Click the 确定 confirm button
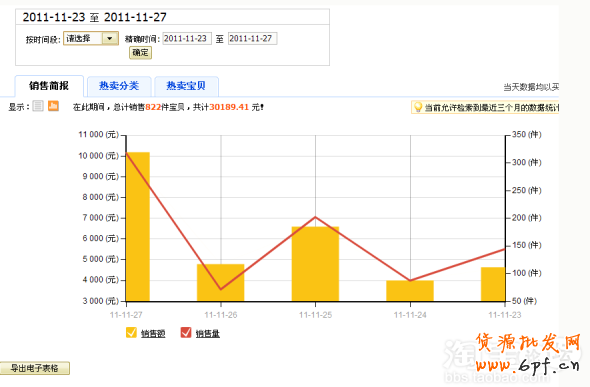Viewport: 590px width, 387px height. coord(140,53)
